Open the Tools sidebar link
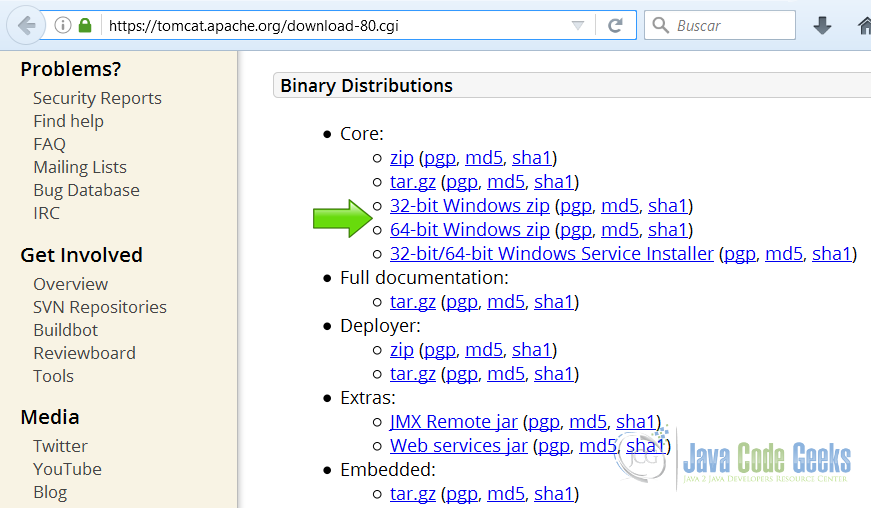This screenshot has height=508, width=871. pos(53,376)
